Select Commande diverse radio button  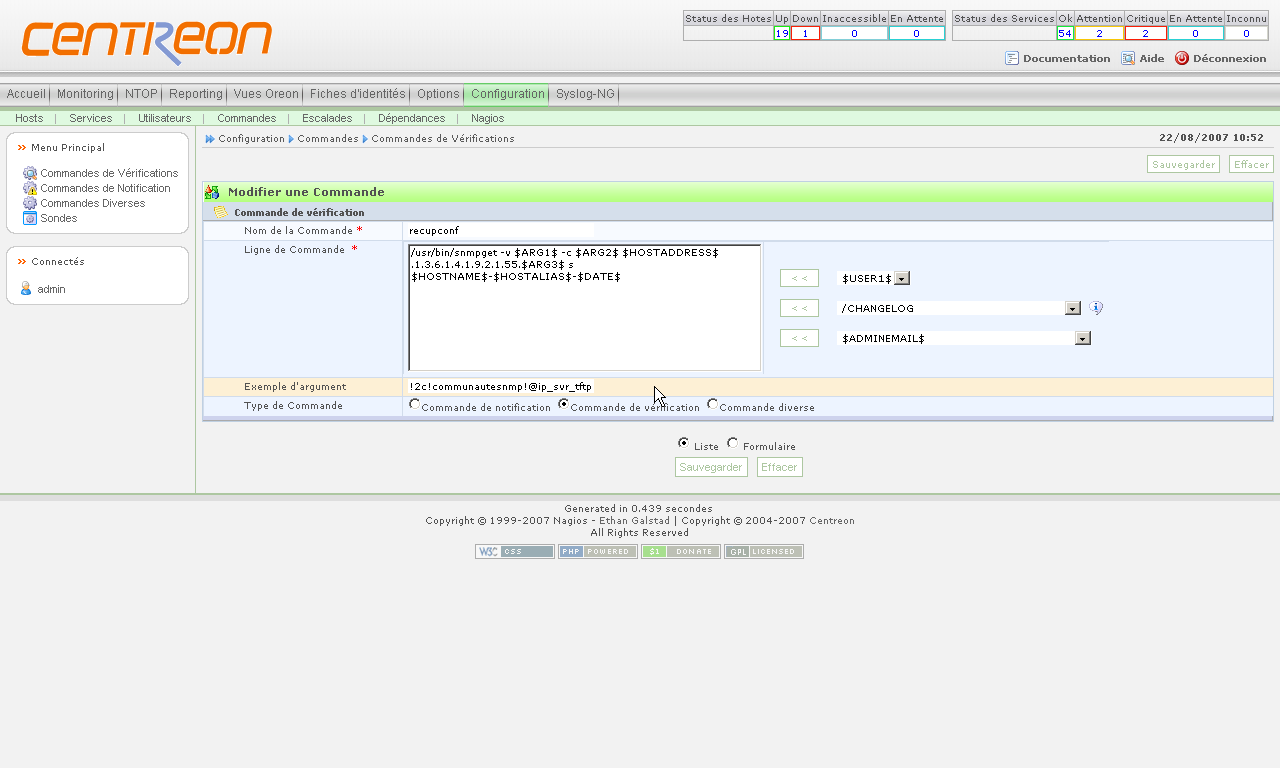(713, 404)
